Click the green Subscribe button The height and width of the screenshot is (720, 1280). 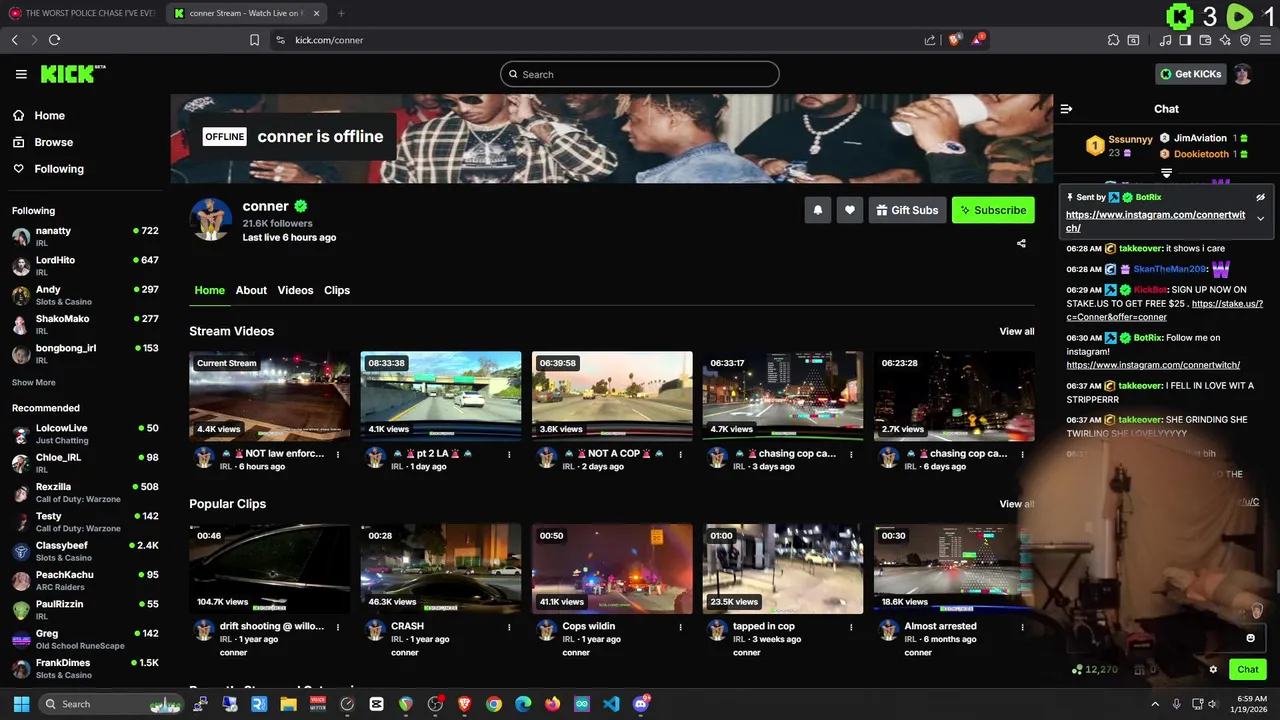pos(993,210)
